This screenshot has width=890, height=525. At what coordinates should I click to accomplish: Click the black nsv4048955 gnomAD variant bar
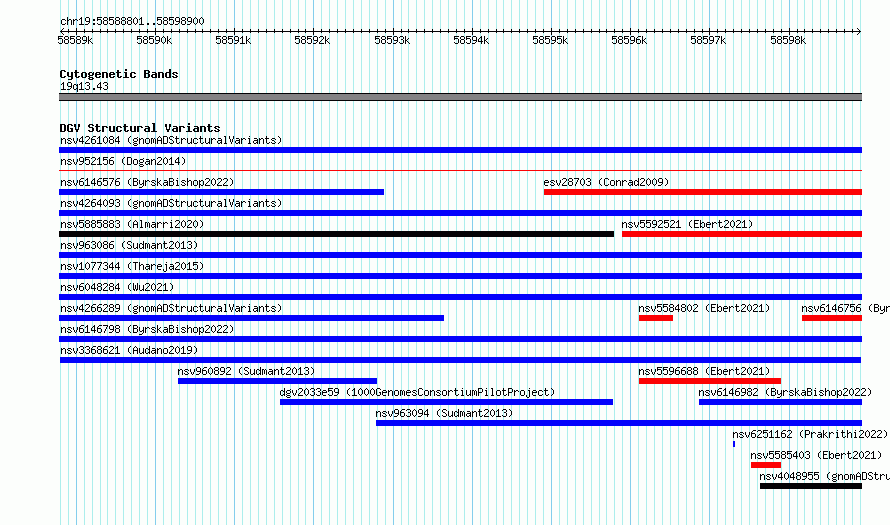click(x=811, y=486)
